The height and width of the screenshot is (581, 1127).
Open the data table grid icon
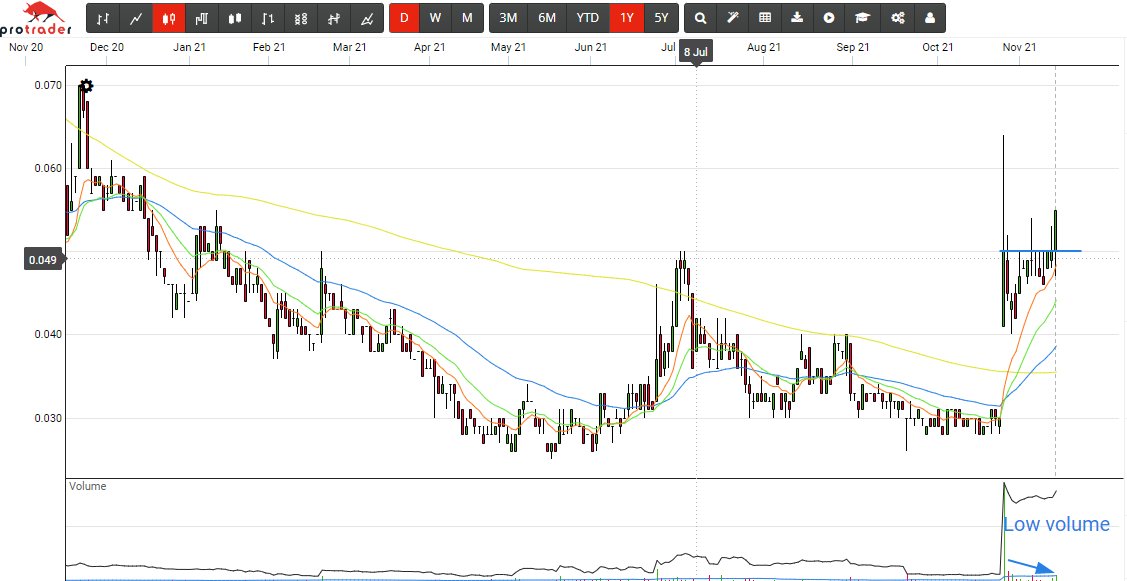pos(765,18)
